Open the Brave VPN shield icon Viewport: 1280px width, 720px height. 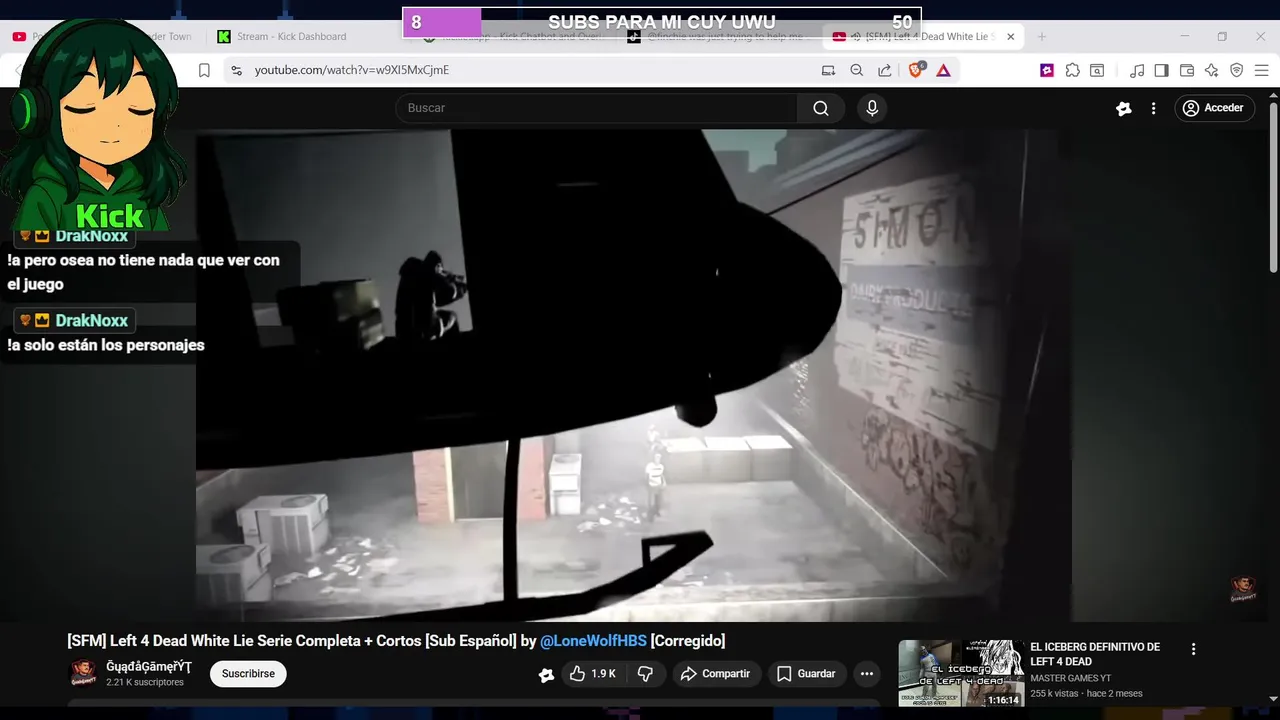pyautogui.click(x=1237, y=70)
